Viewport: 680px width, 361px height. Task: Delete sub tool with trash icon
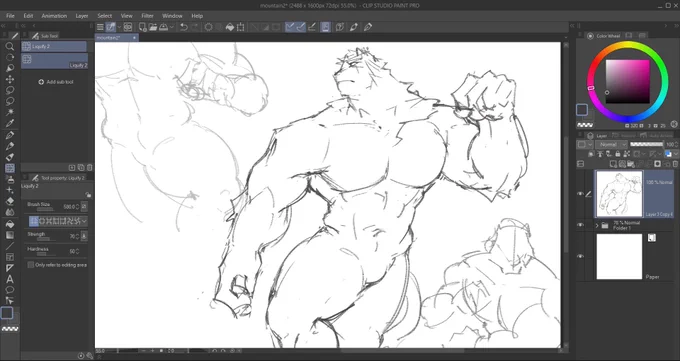pos(90,167)
